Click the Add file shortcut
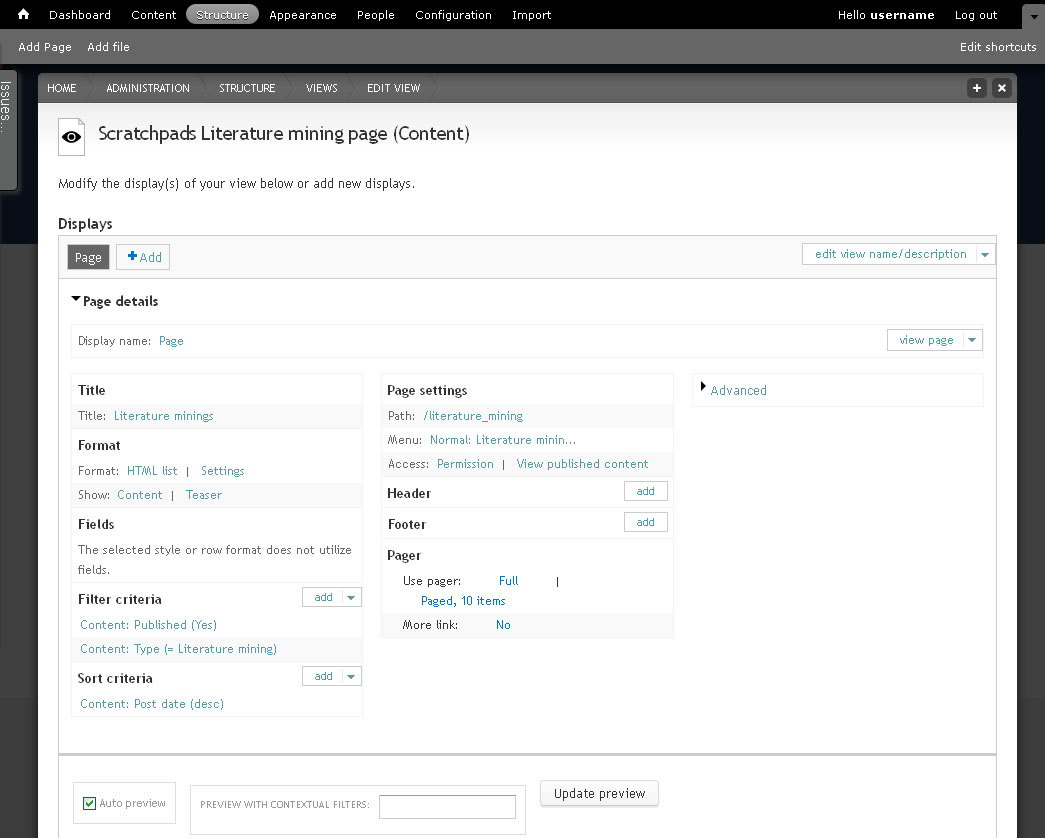Screen dimensions: 1045x838 [108, 47]
